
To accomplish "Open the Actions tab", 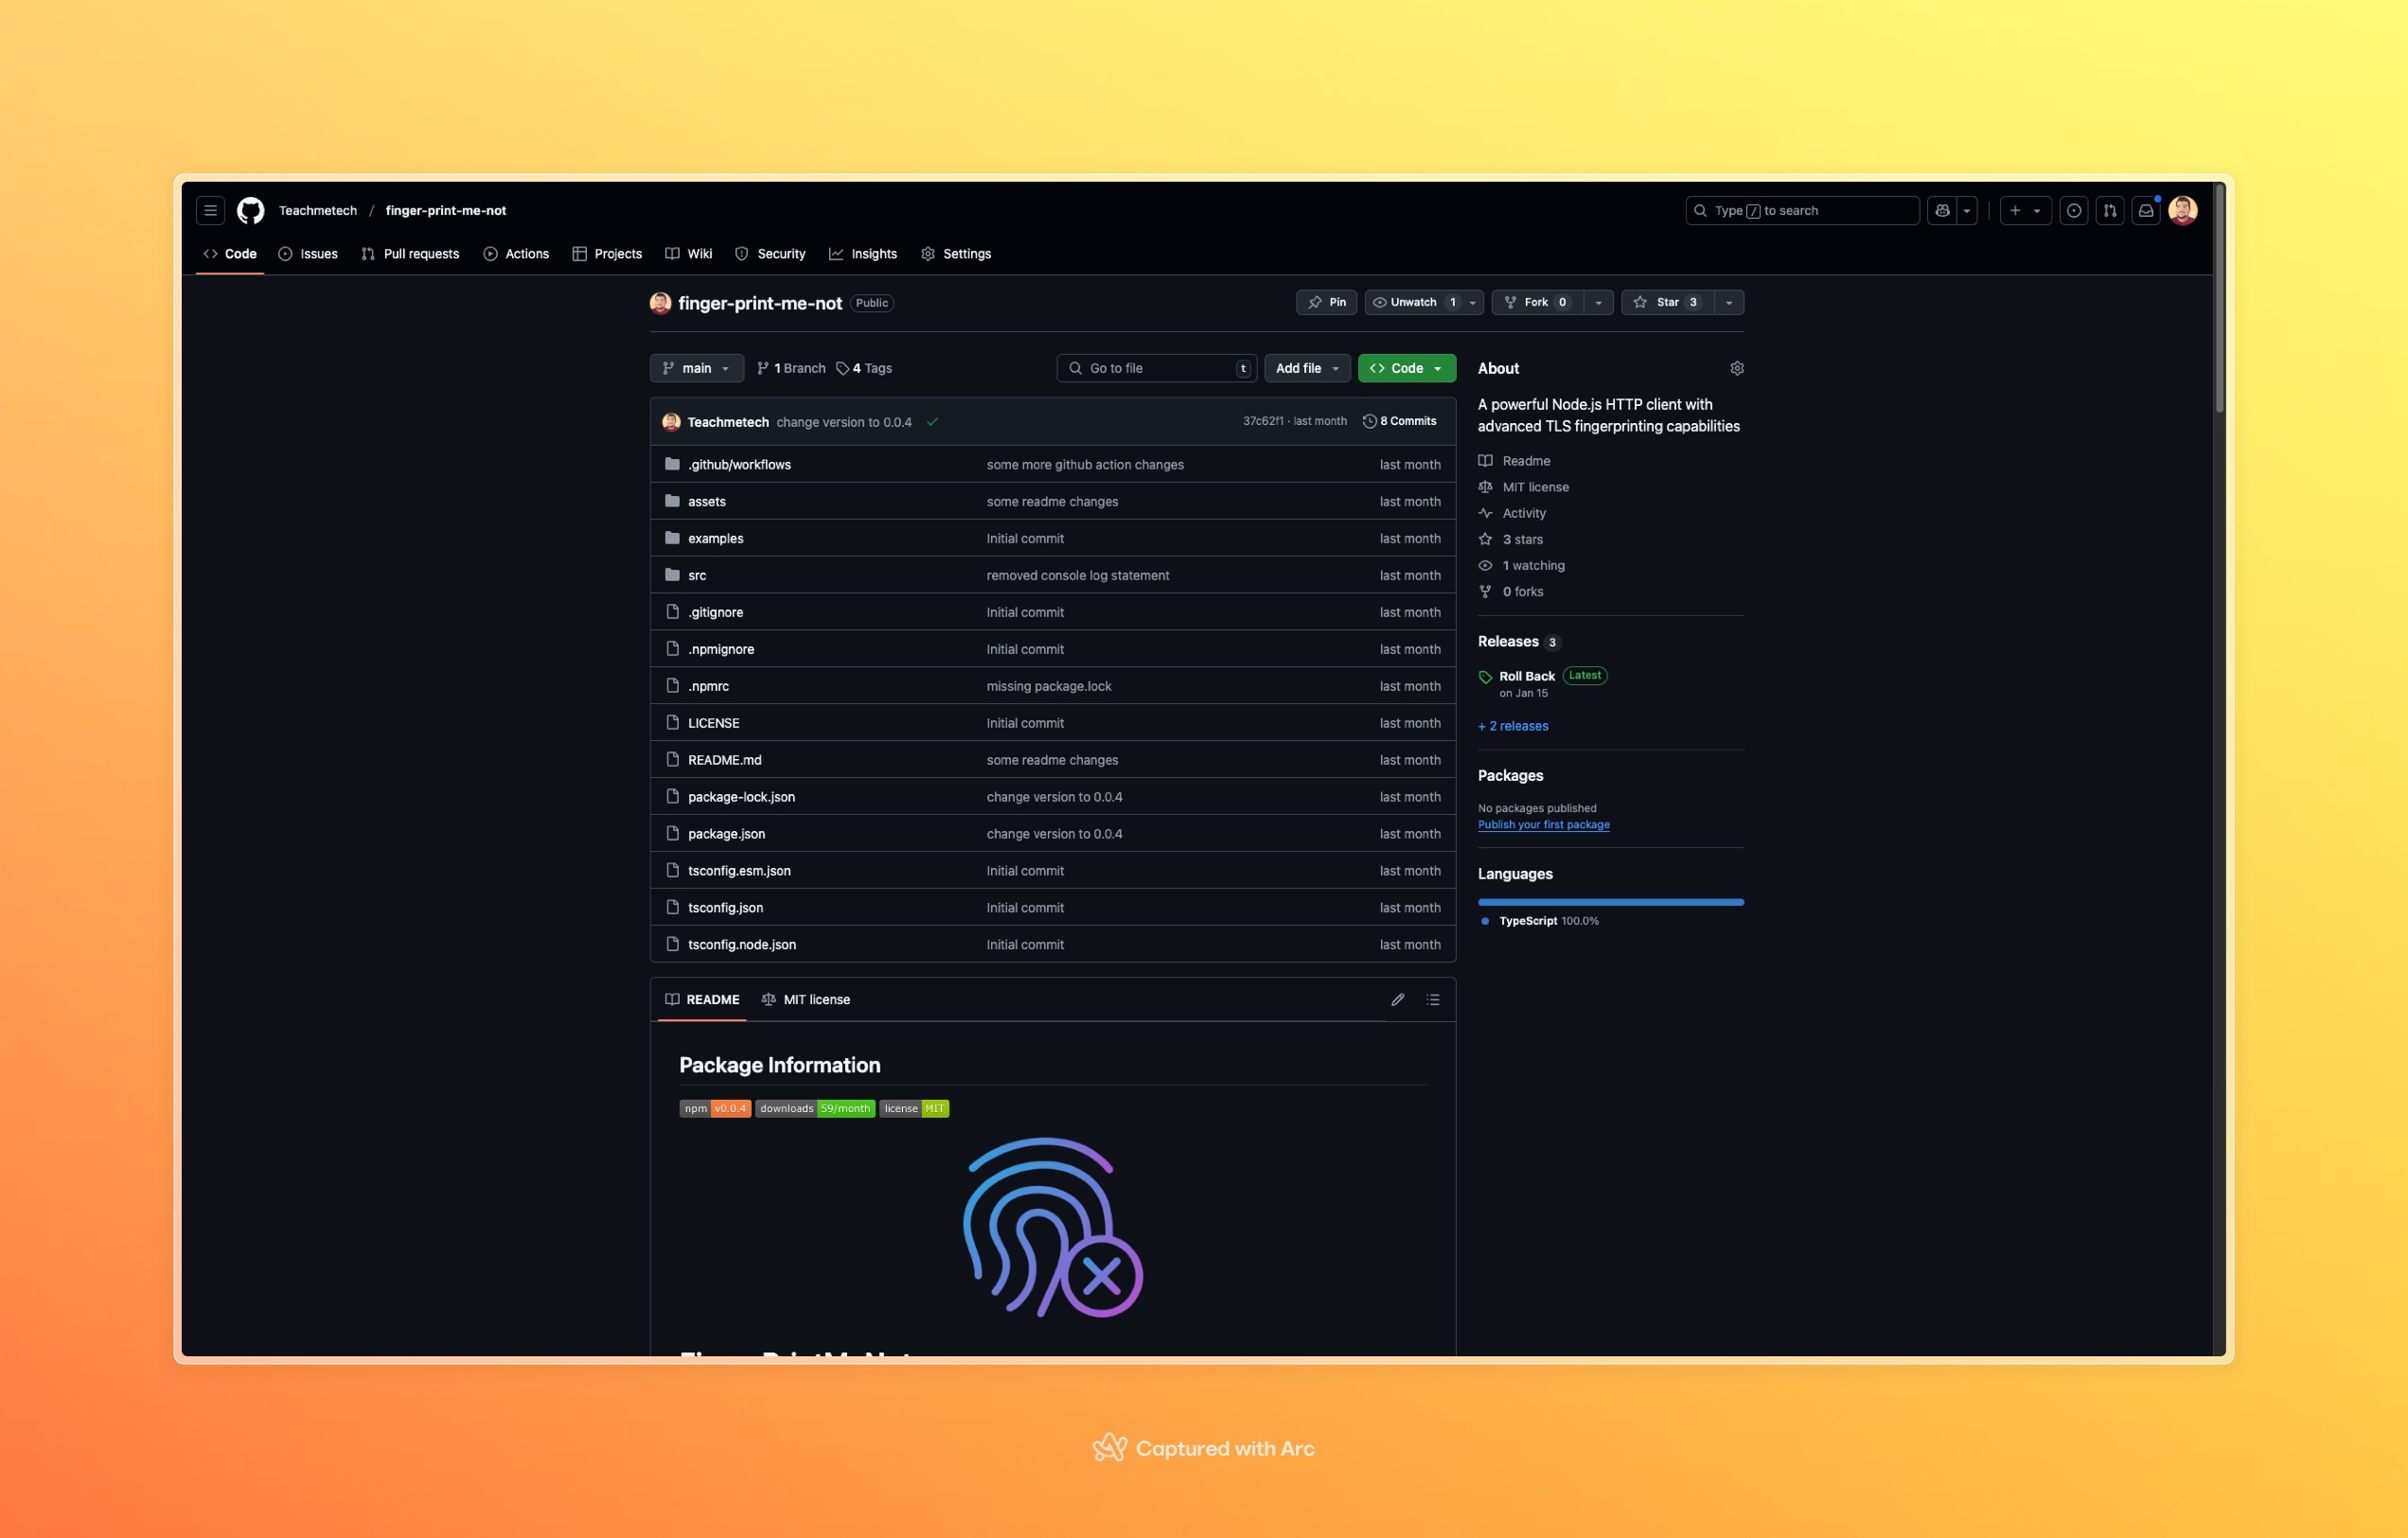I will 516,254.
